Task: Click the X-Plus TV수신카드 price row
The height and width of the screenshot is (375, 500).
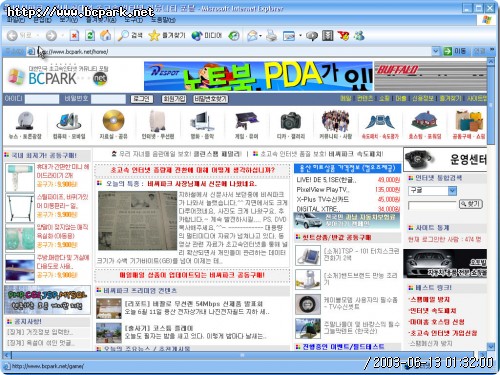Action: click(x=348, y=199)
